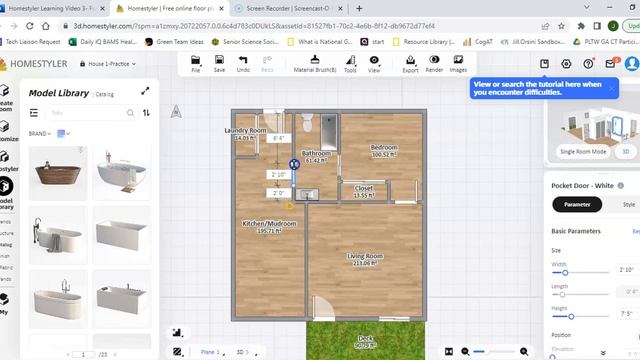This screenshot has height=360, width=640.
Task: Open the settings gear icon
Action: 566,64
